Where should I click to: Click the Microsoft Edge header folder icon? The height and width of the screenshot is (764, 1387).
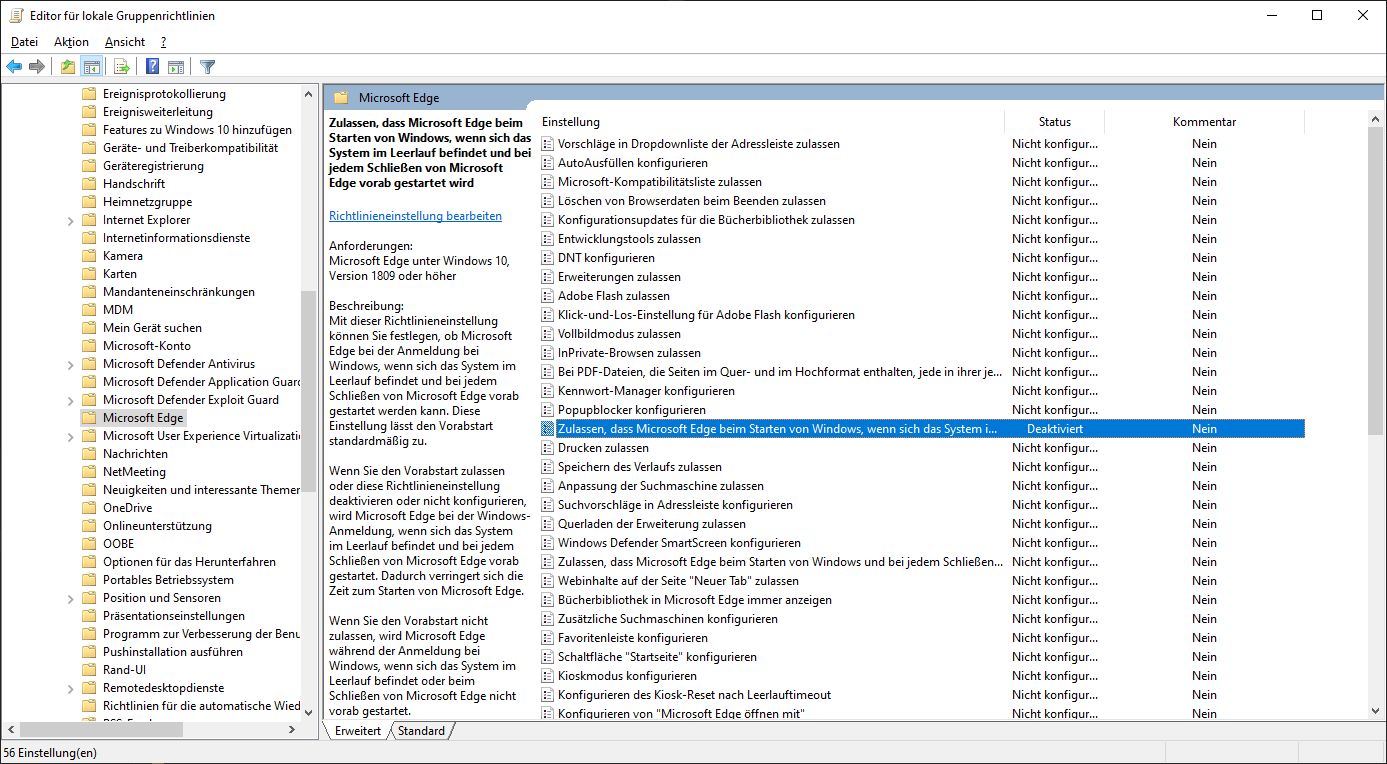coord(341,98)
